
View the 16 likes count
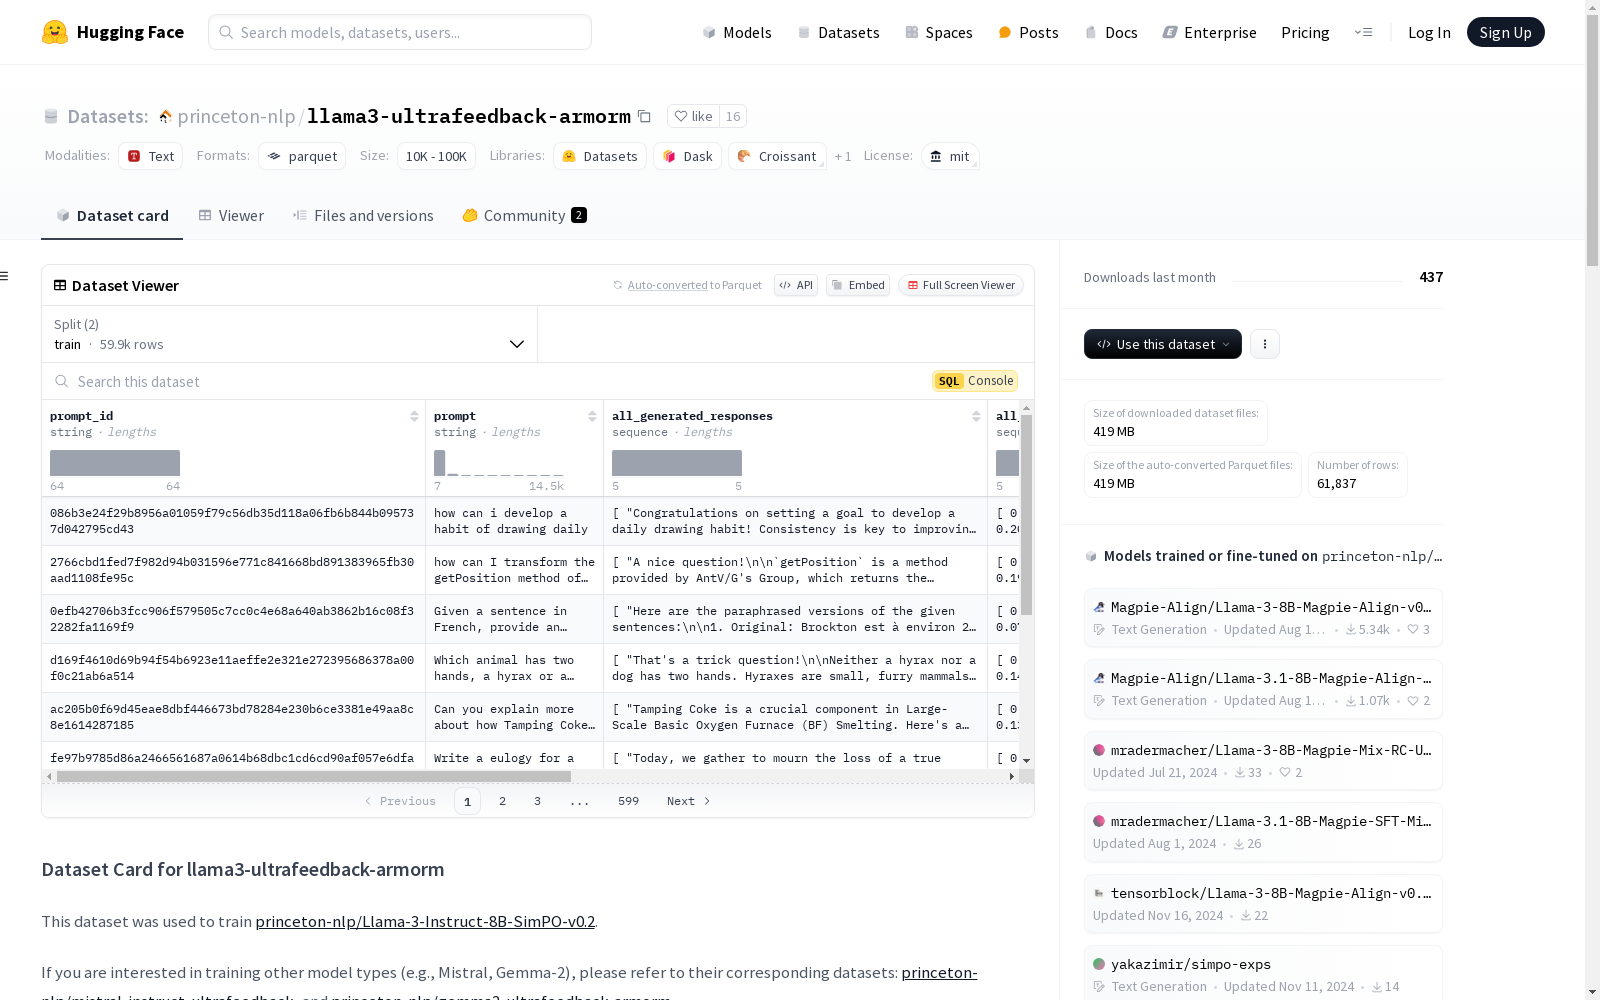[733, 116]
